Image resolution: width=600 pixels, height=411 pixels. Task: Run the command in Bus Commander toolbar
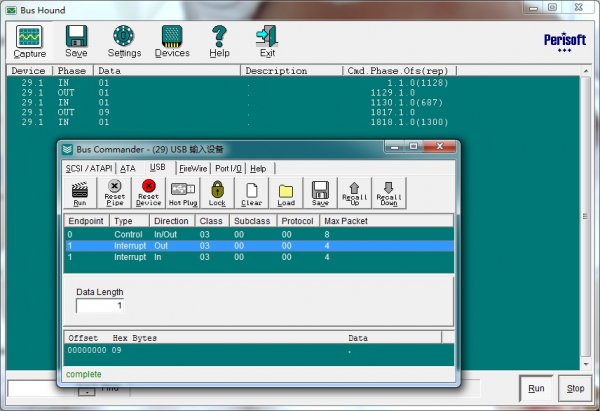tap(80, 193)
